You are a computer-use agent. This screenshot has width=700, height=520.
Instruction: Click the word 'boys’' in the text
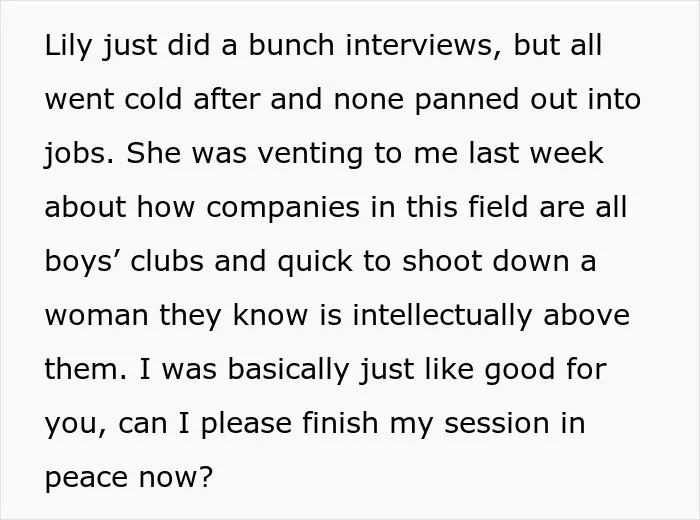(x=80, y=262)
